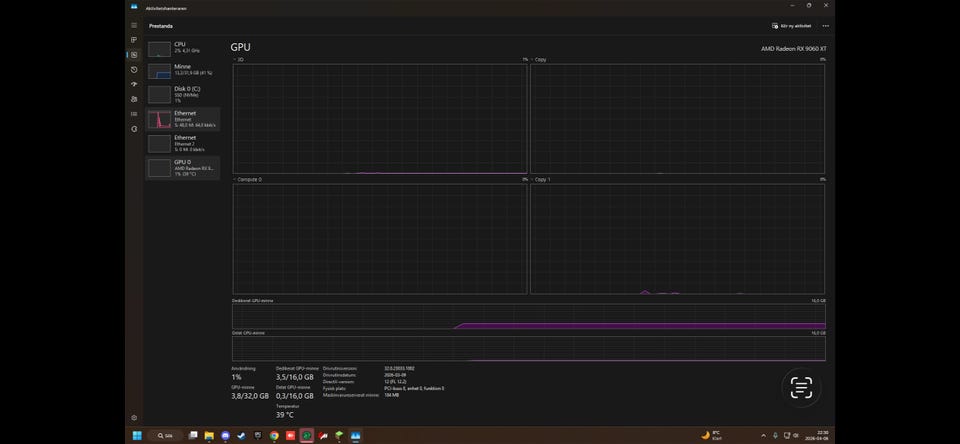The image size is (960, 444).
Task: Select CPU in the performance list
Action: [183, 48]
